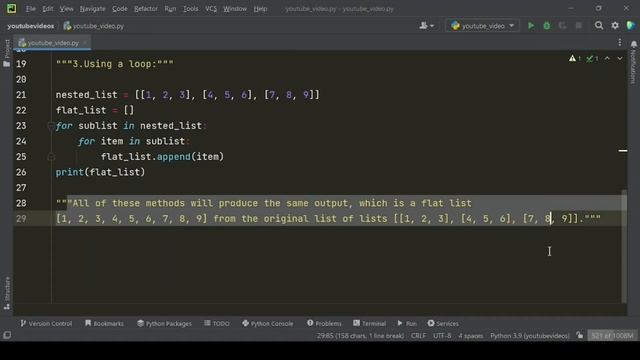640x360 pixels.
Task: Open the Version Control tool window
Action: point(46,323)
